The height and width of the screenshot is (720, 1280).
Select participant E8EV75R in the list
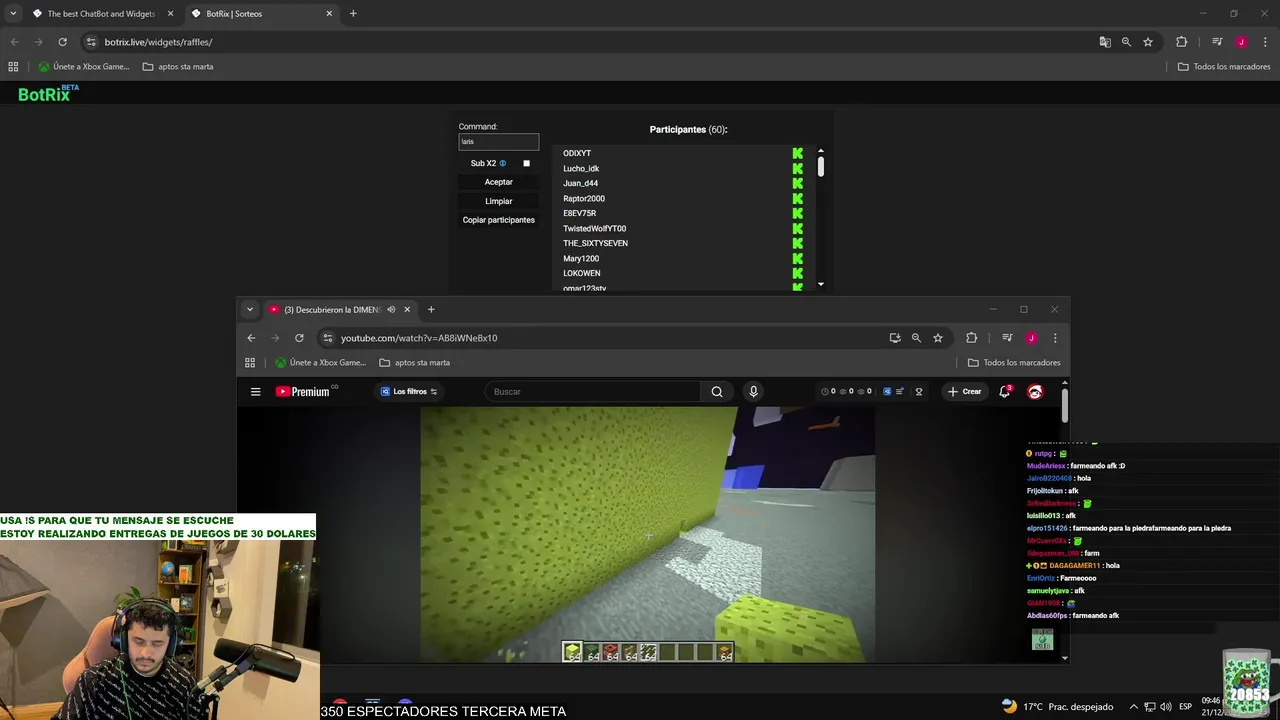tap(579, 213)
